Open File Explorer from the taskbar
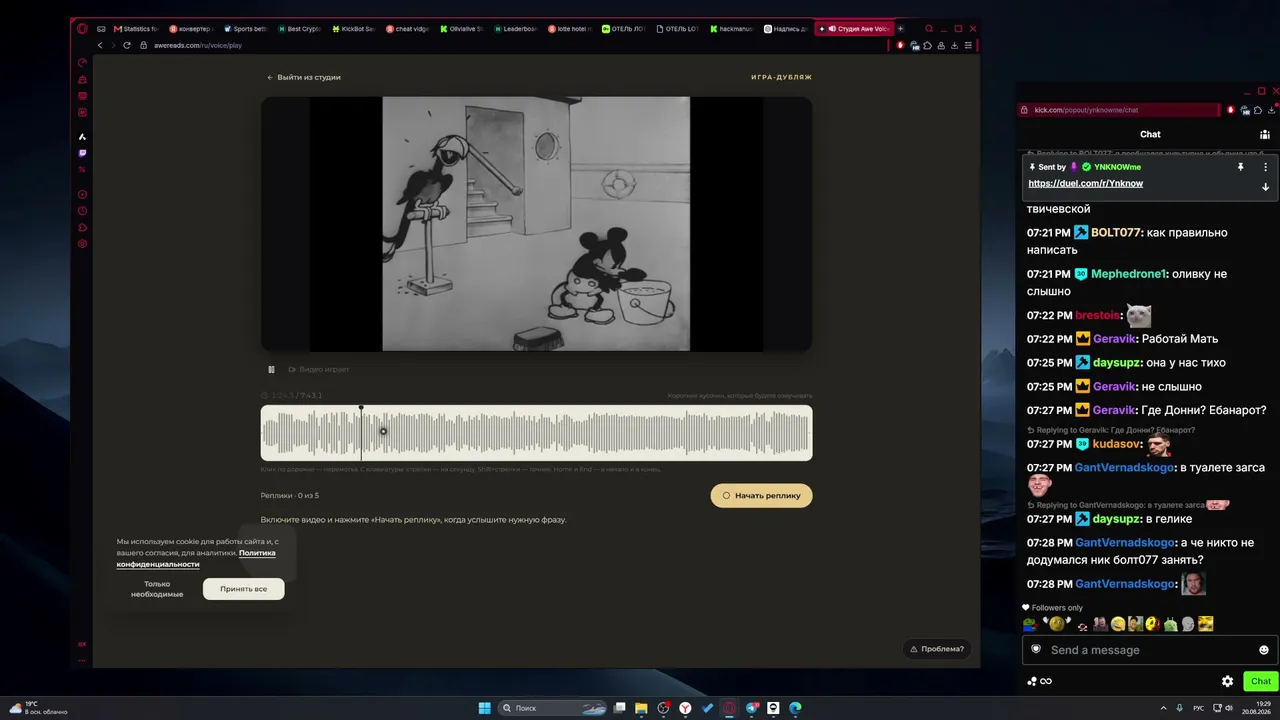 (641, 708)
